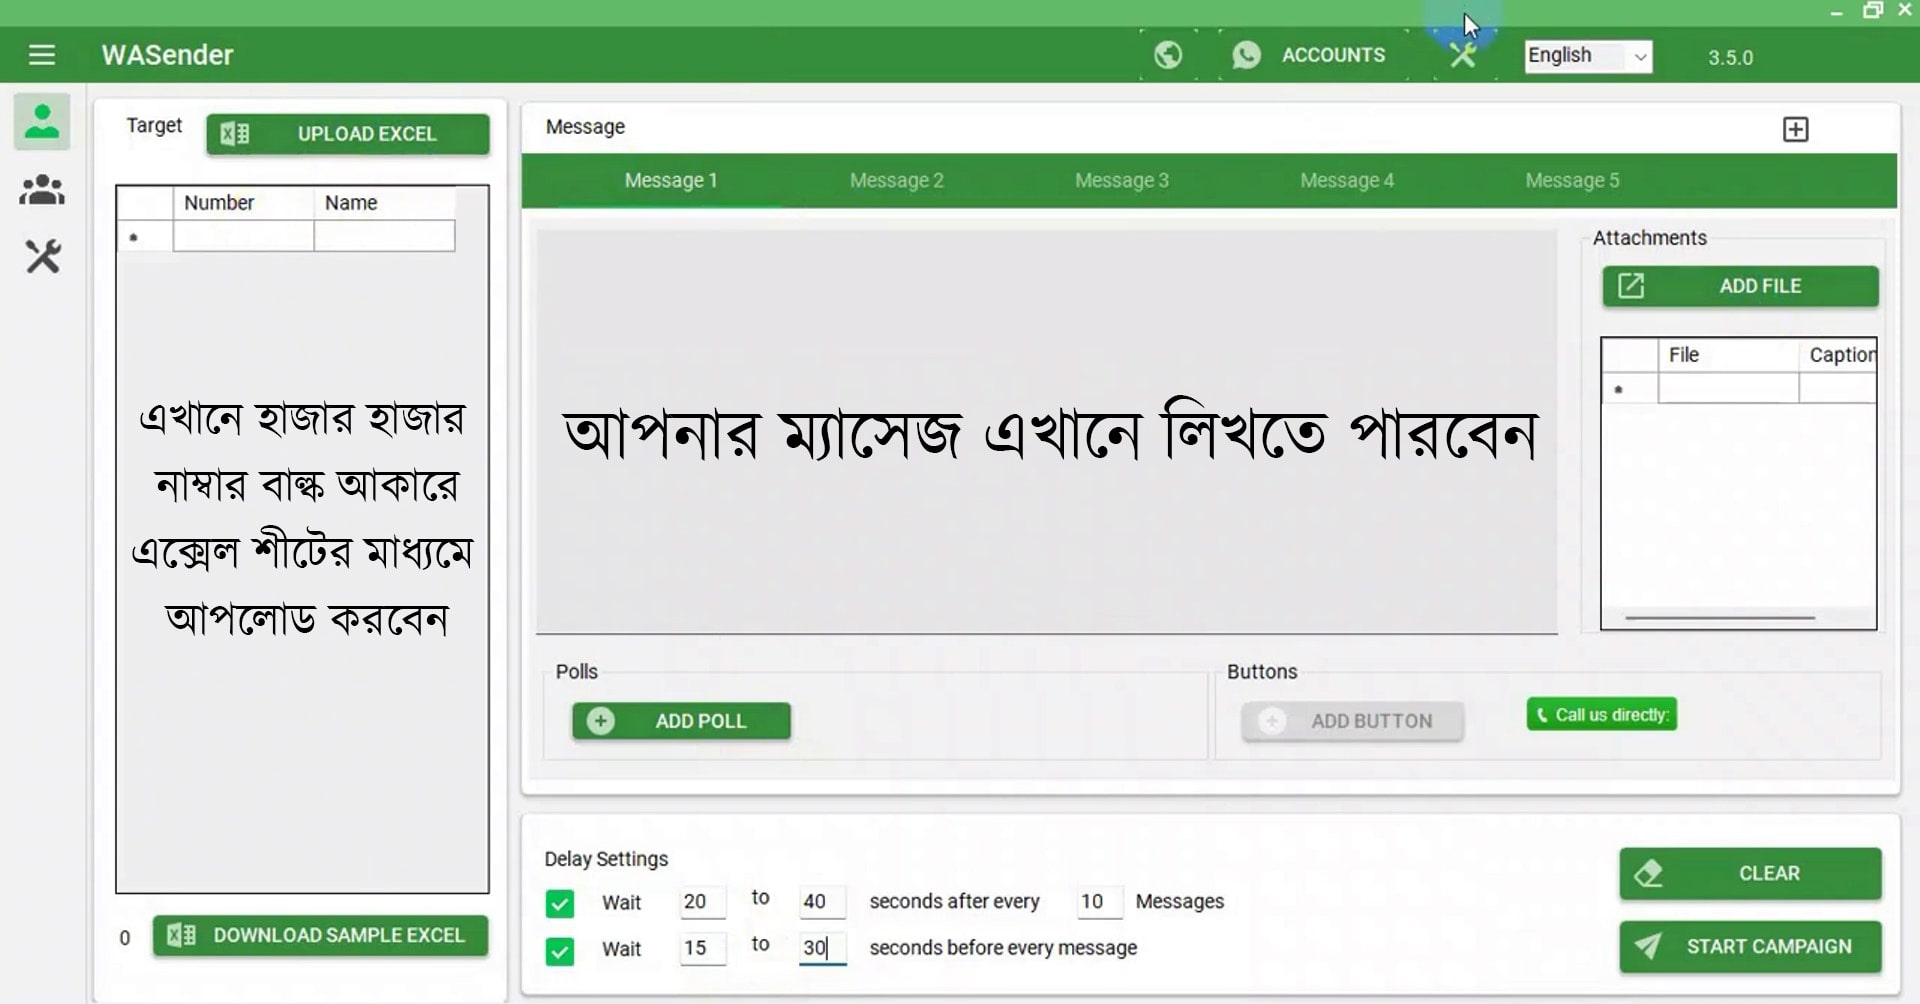The width and height of the screenshot is (1920, 1004).
Task: Switch to the Message 2 tab
Action: (896, 181)
